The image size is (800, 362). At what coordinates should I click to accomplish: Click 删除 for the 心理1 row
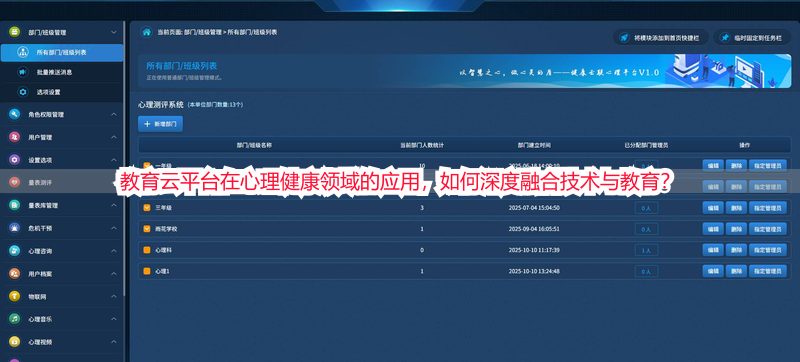[x=736, y=271]
